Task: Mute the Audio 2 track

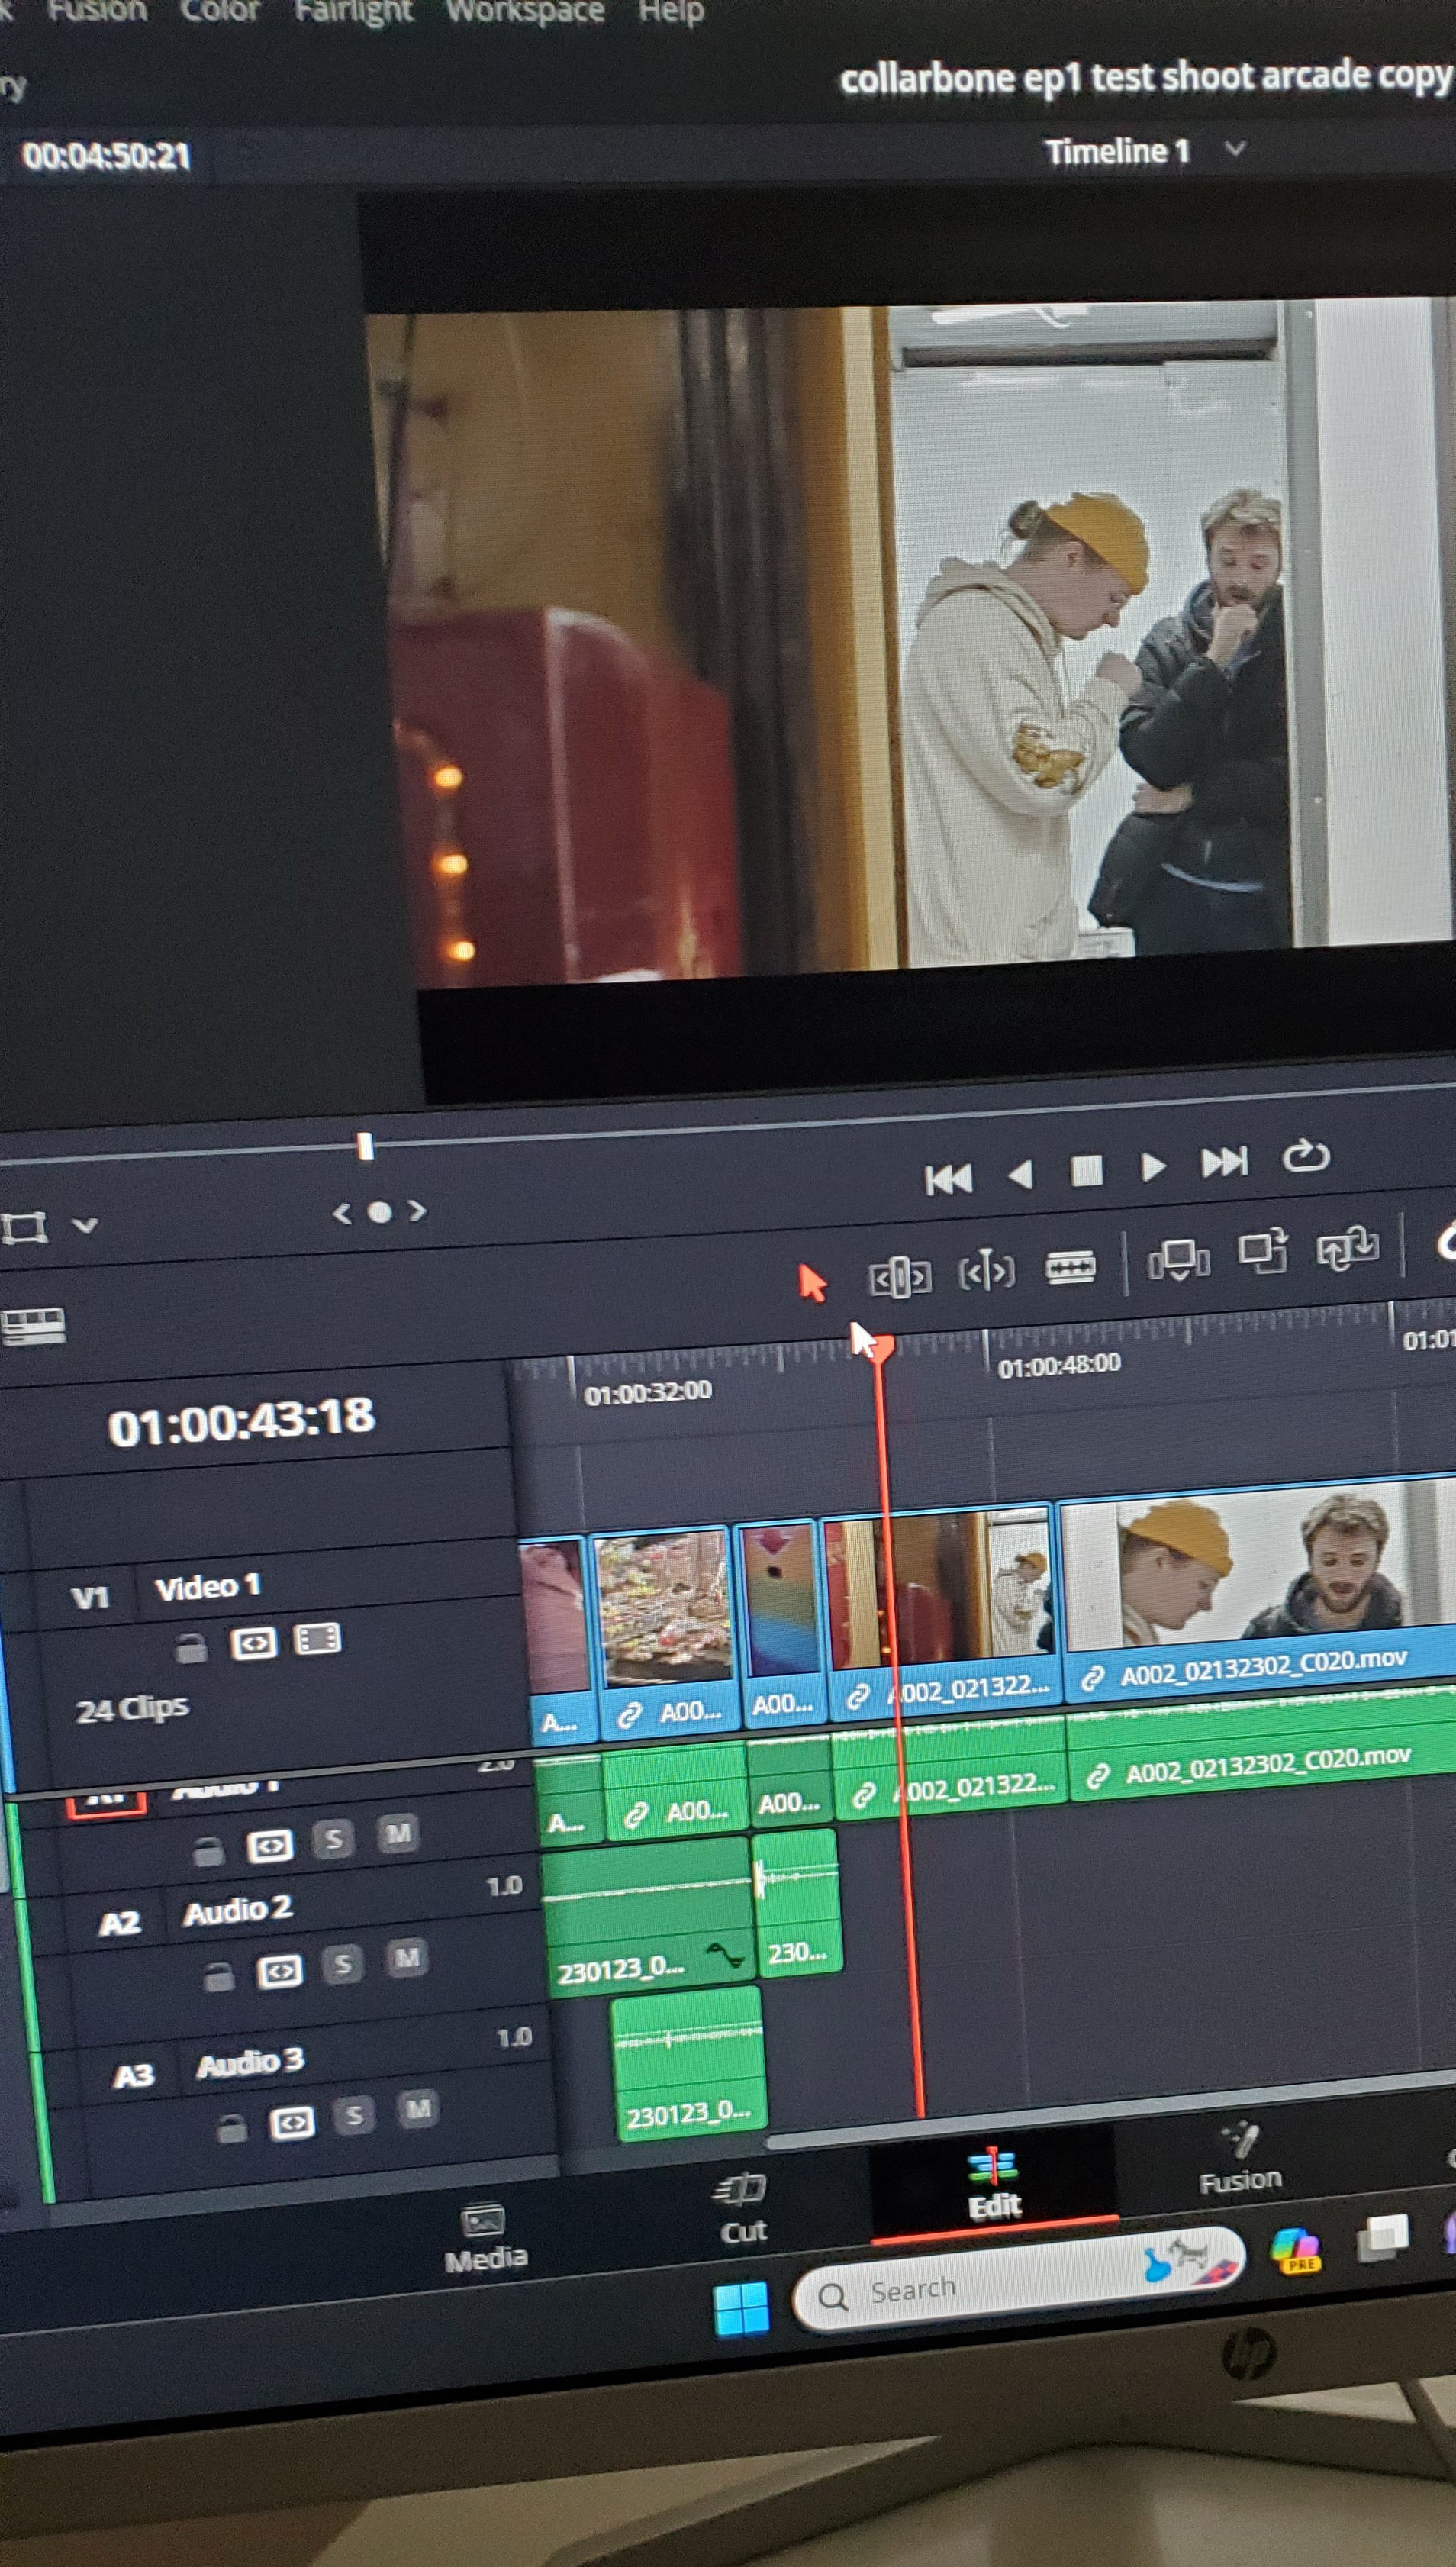Action: click(407, 1957)
